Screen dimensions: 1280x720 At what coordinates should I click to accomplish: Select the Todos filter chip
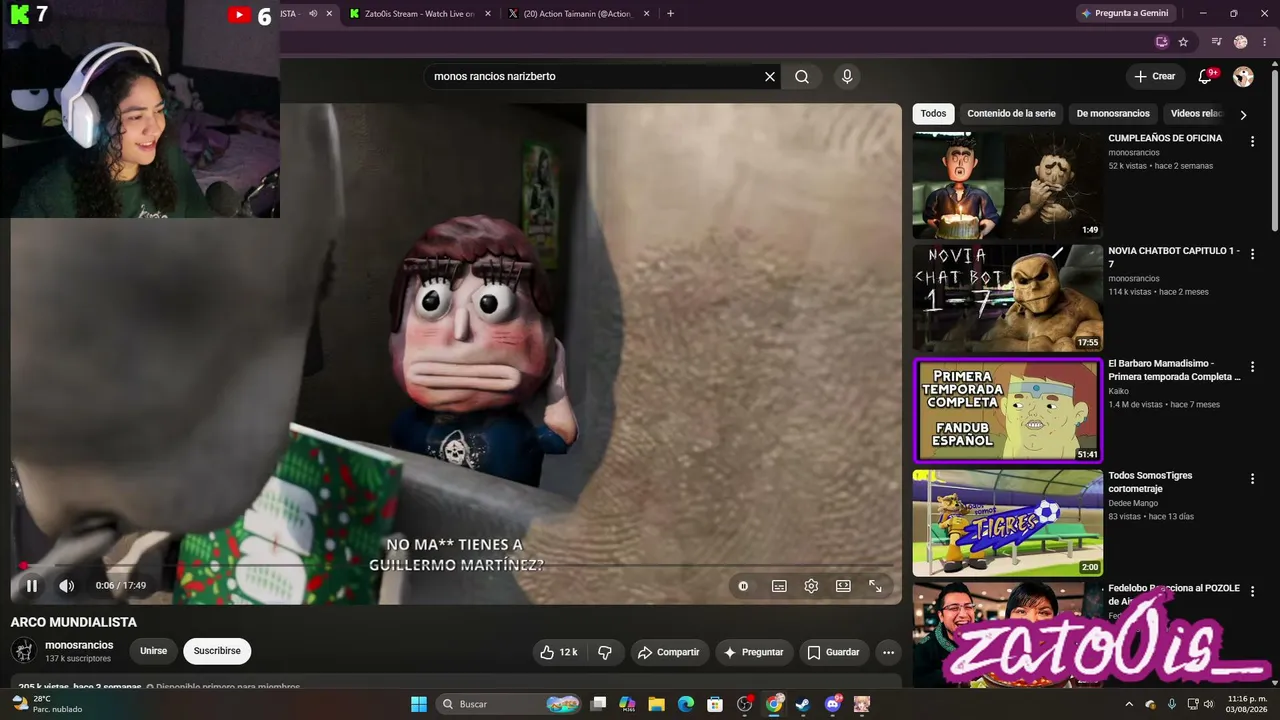tap(933, 114)
